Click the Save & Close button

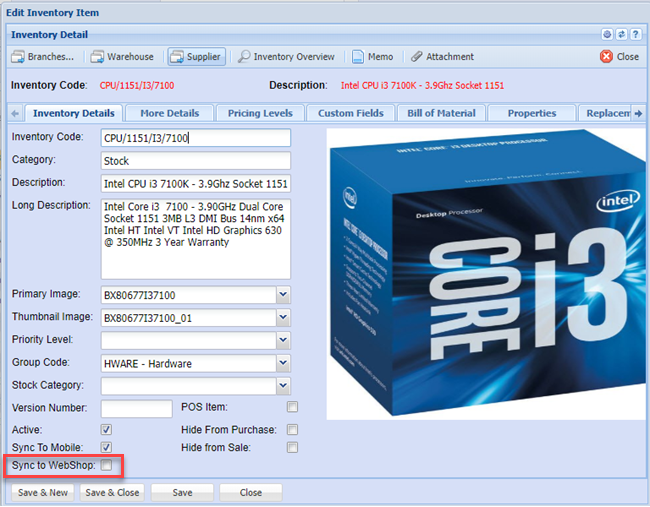point(112,493)
